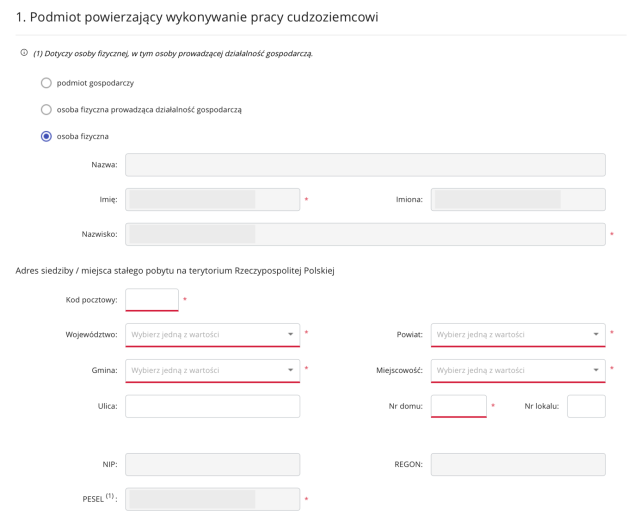
Task: Click the Imię input field
Action: pyautogui.click(x=212, y=200)
